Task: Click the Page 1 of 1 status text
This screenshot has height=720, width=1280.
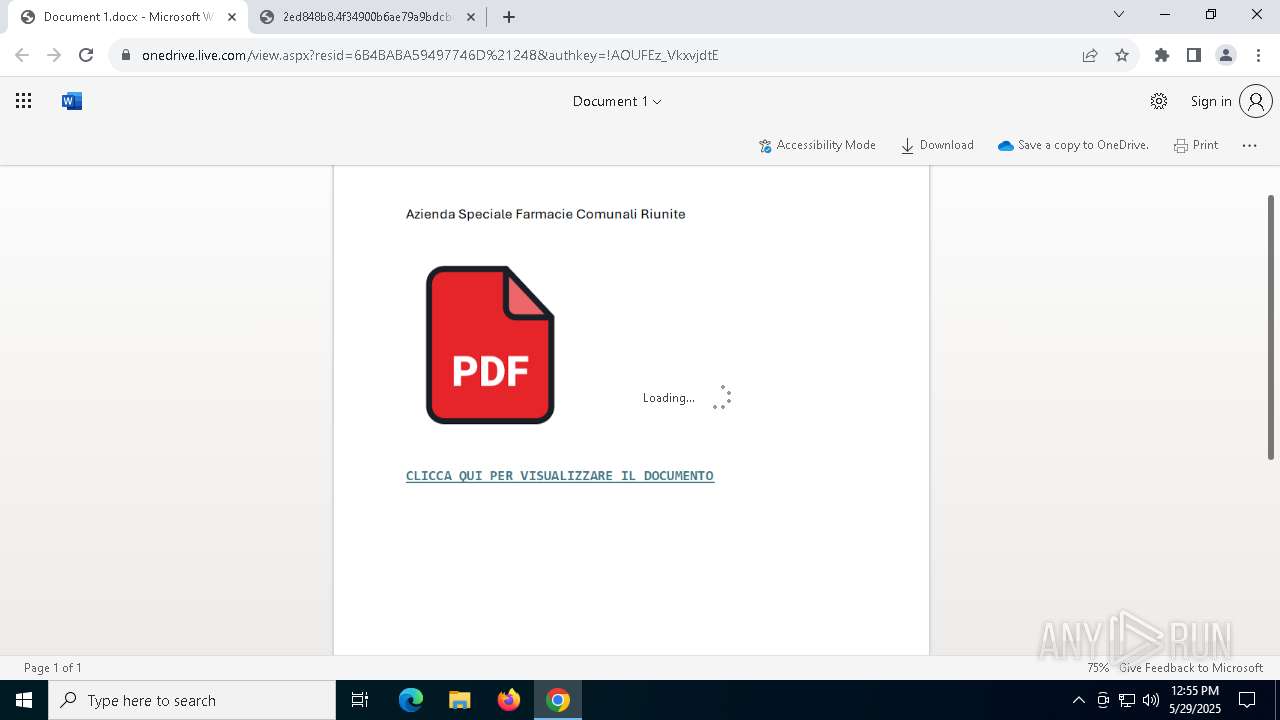Action: (53, 668)
